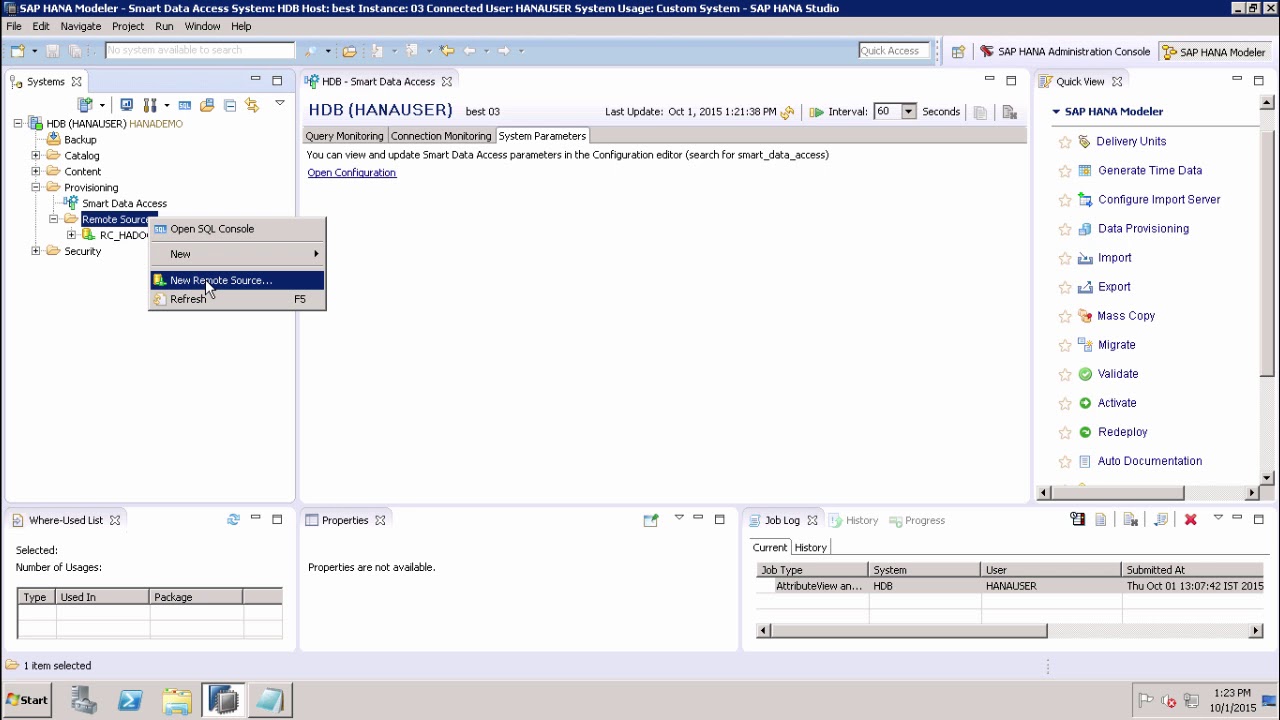Switch to SAP HANA Administration Console perspective
This screenshot has height=720, width=1280.
pos(1064,51)
